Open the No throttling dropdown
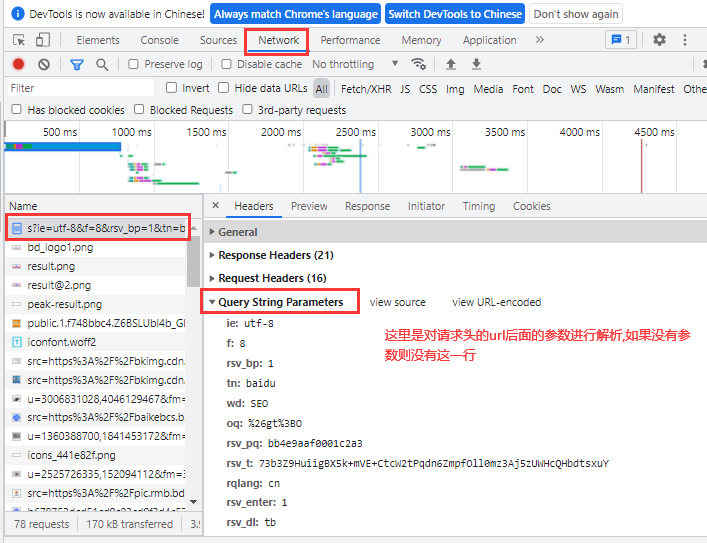 pyautogui.click(x=355, y=64)
